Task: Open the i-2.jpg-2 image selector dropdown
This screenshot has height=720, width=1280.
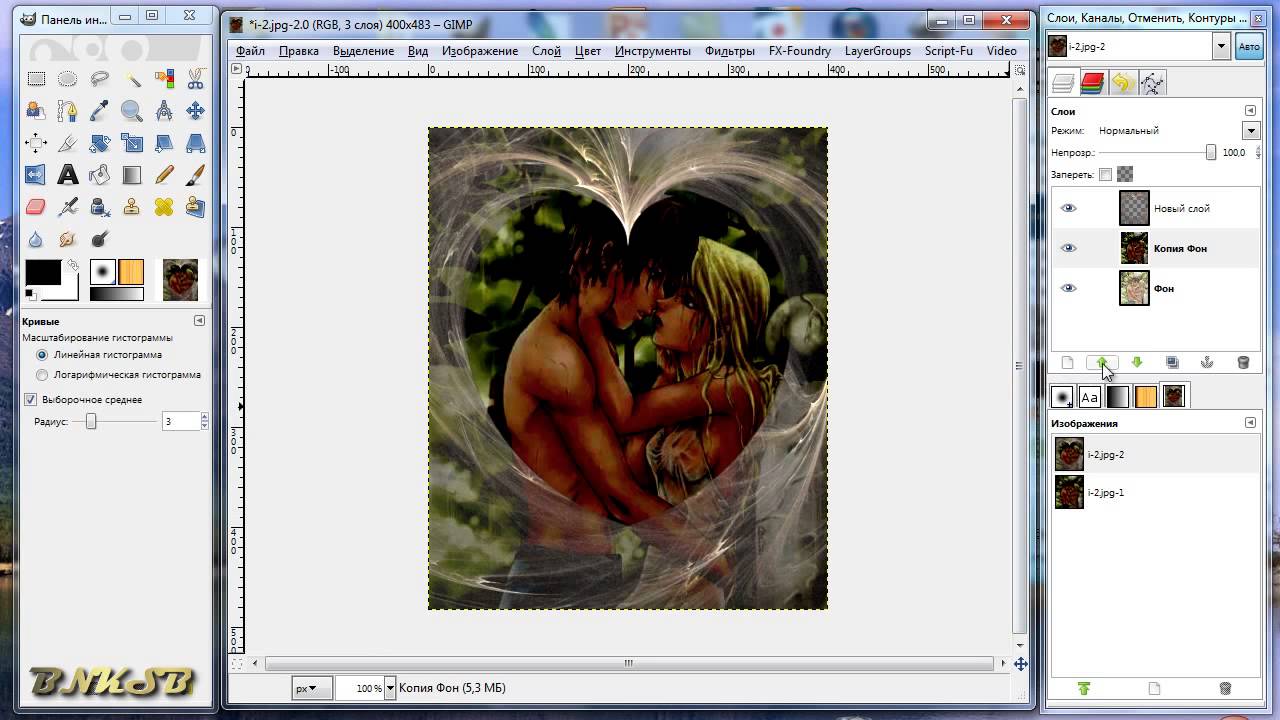Action: tap(1221, 46)
